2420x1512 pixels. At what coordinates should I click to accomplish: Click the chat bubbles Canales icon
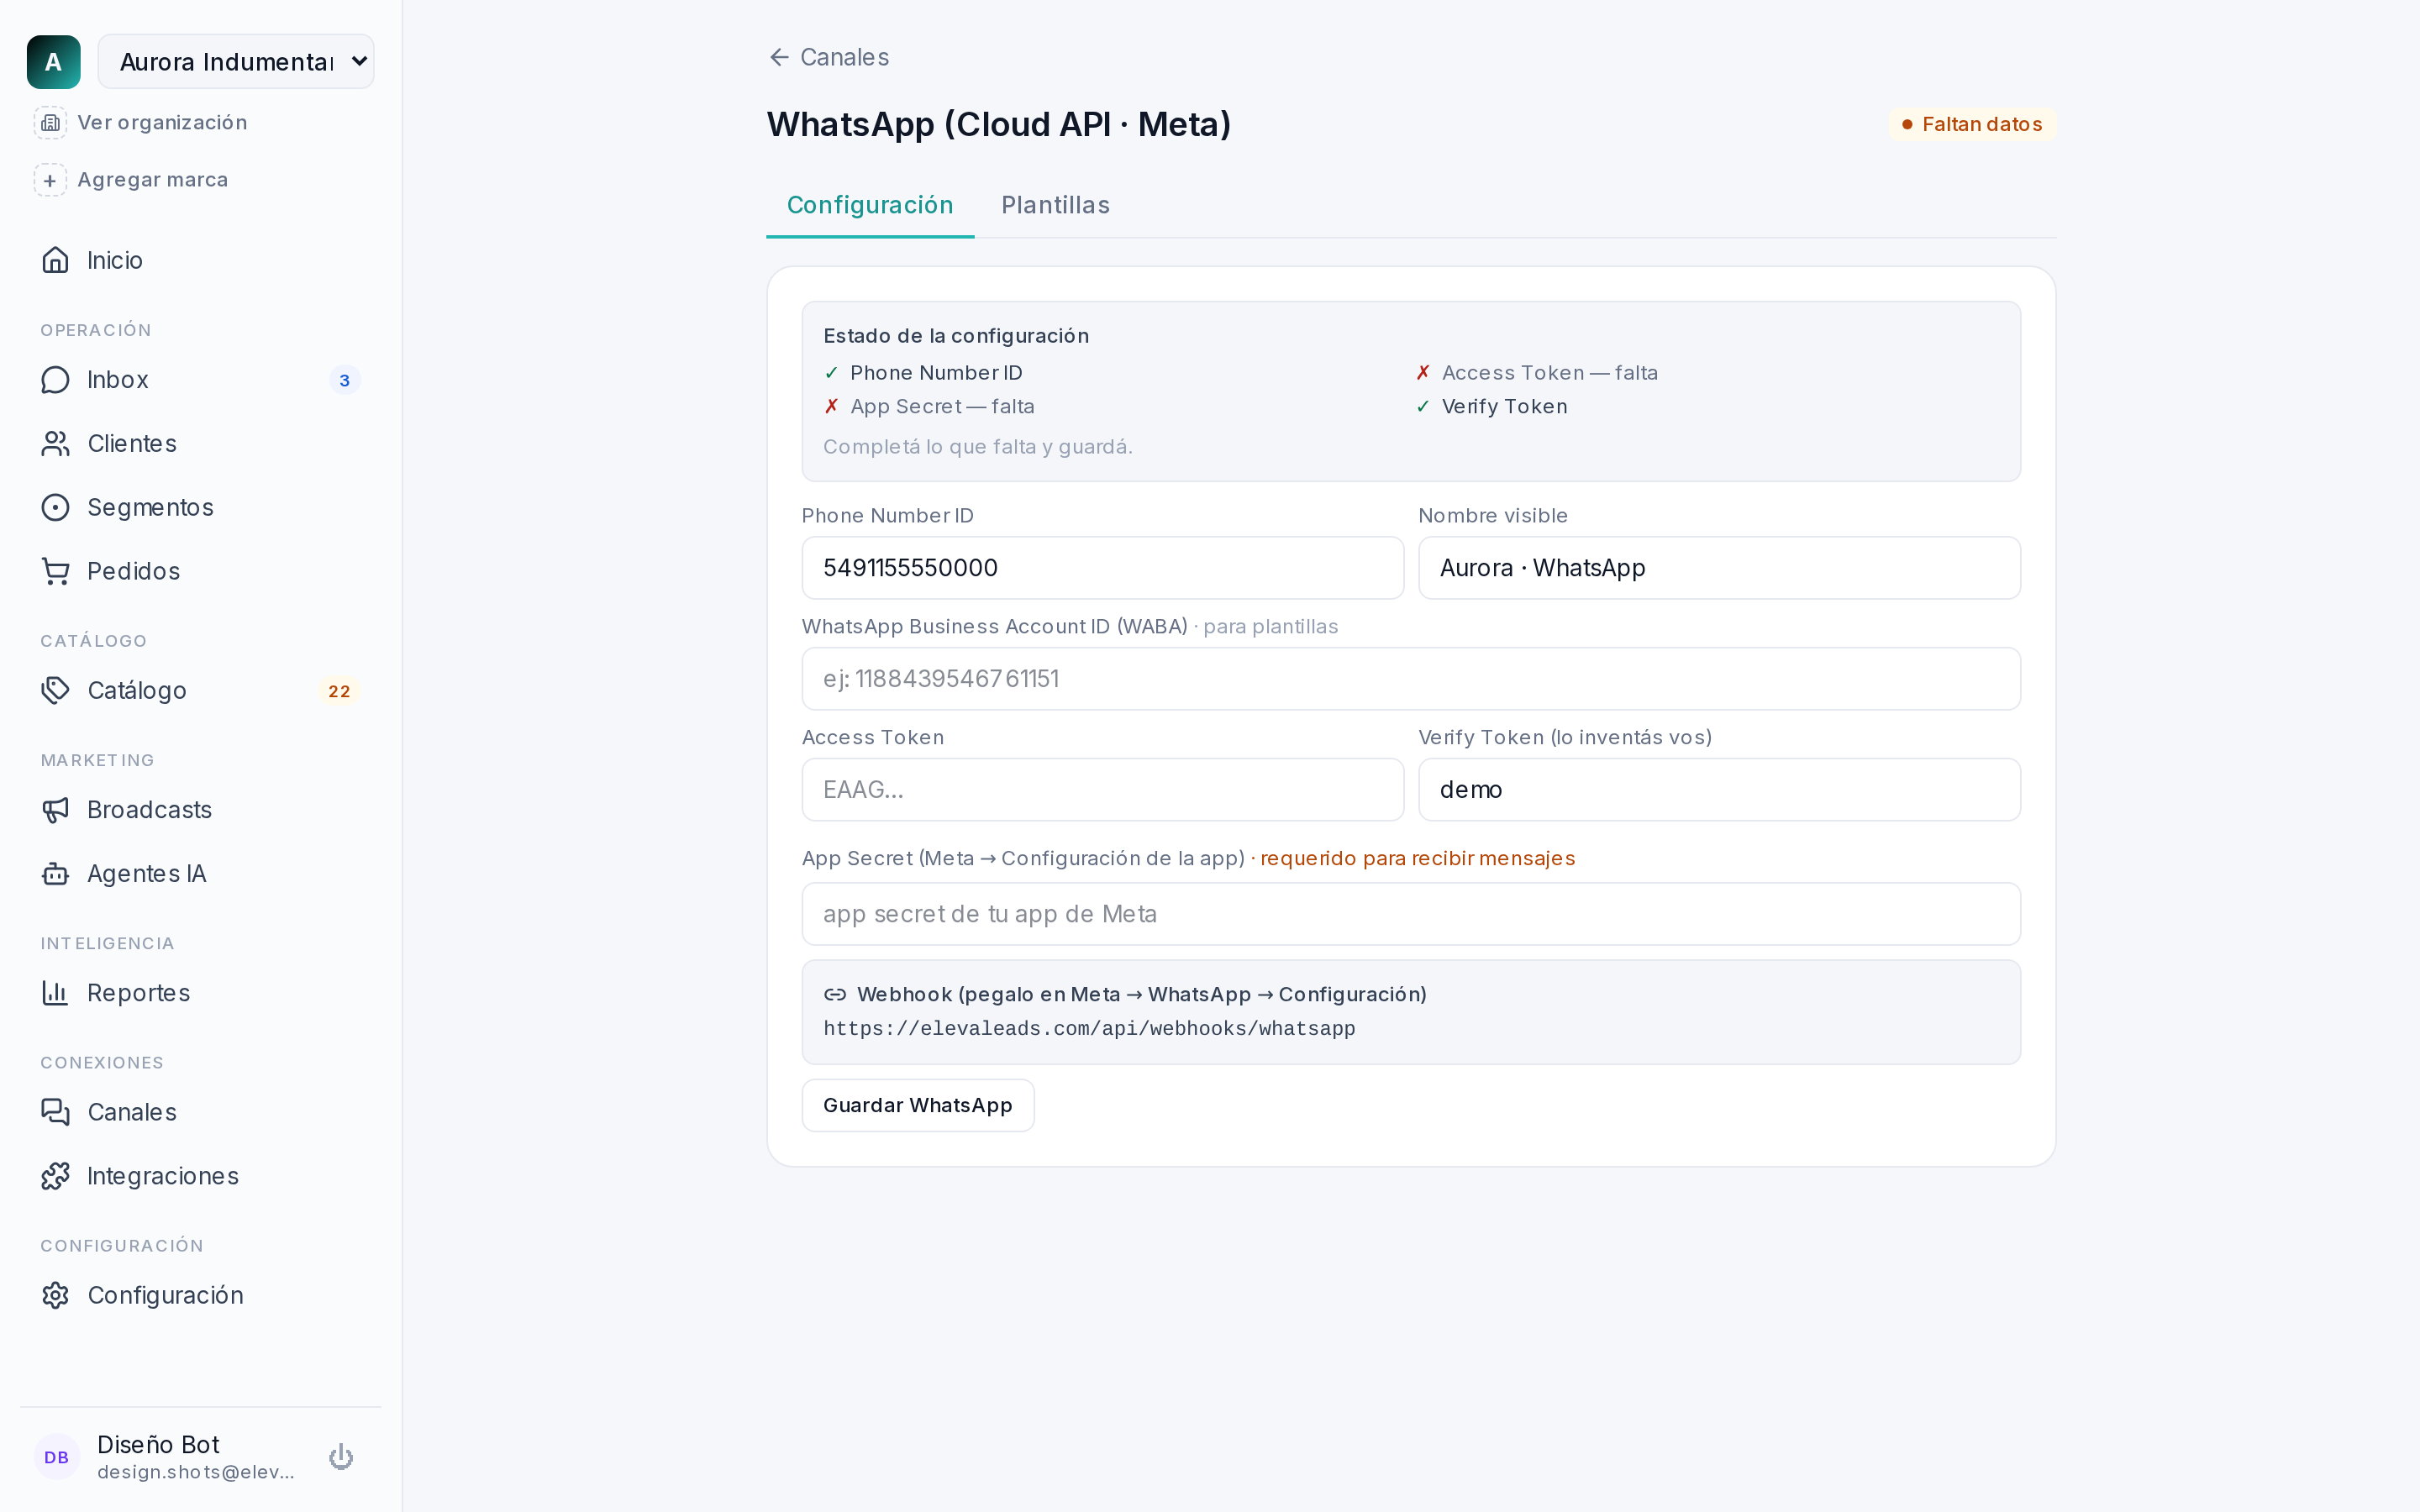(x=56, y=1112)
